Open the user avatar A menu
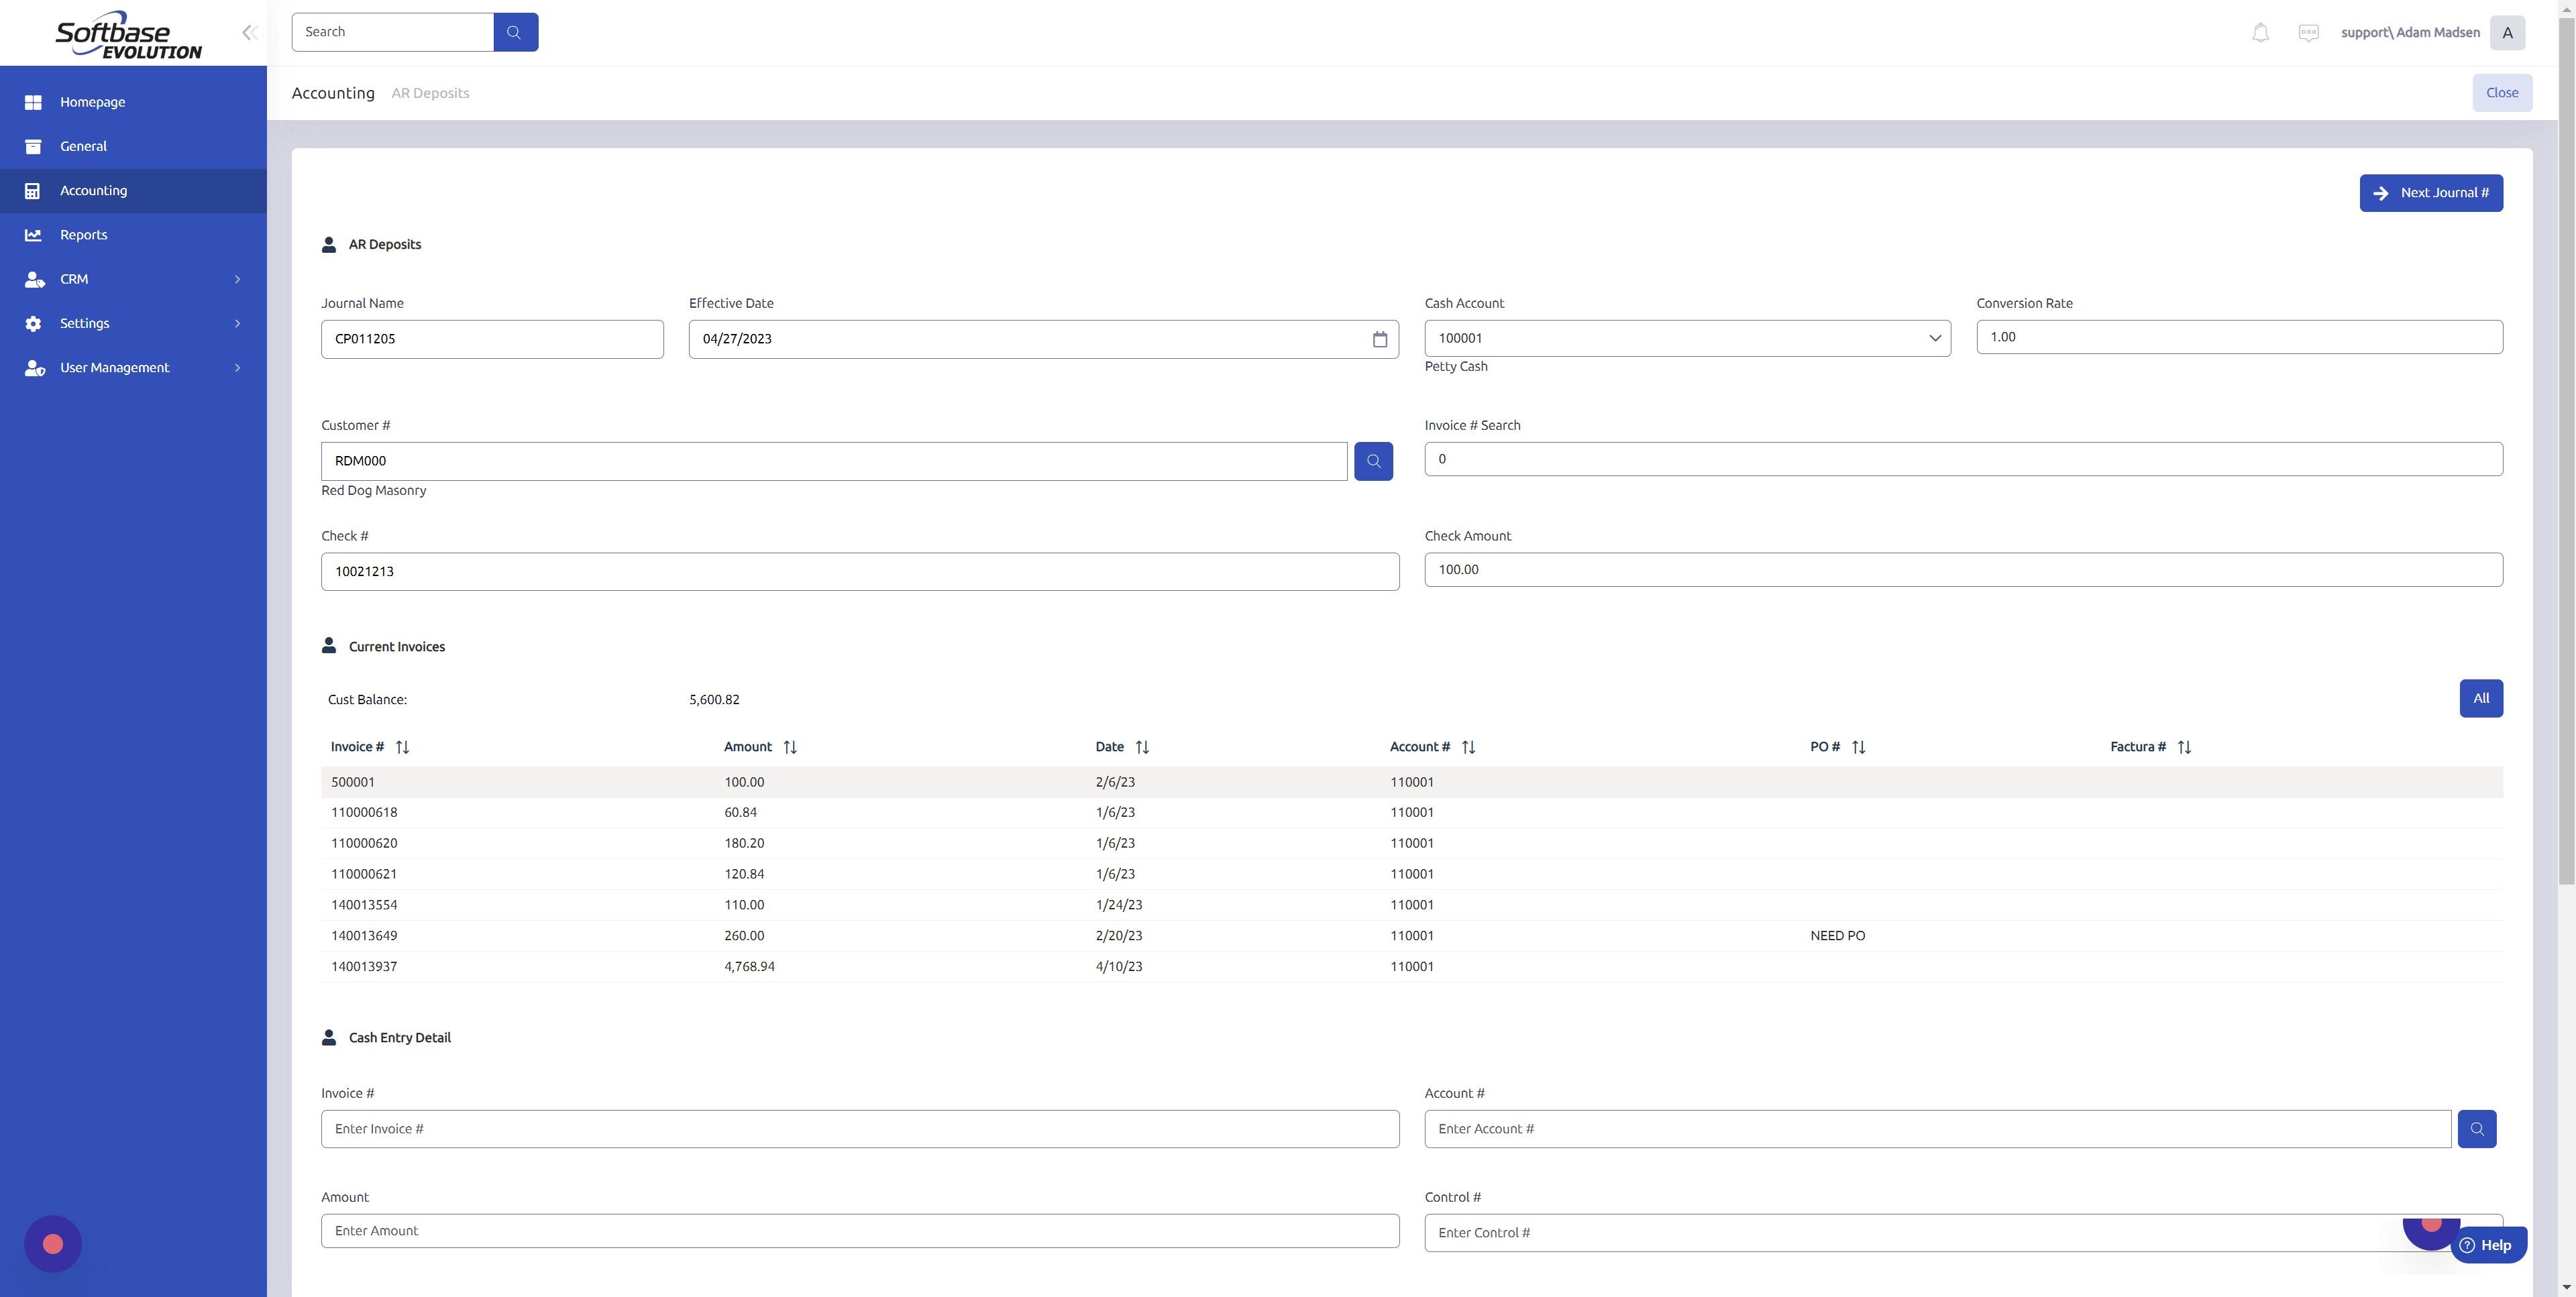 click(x=2507, y=33)
